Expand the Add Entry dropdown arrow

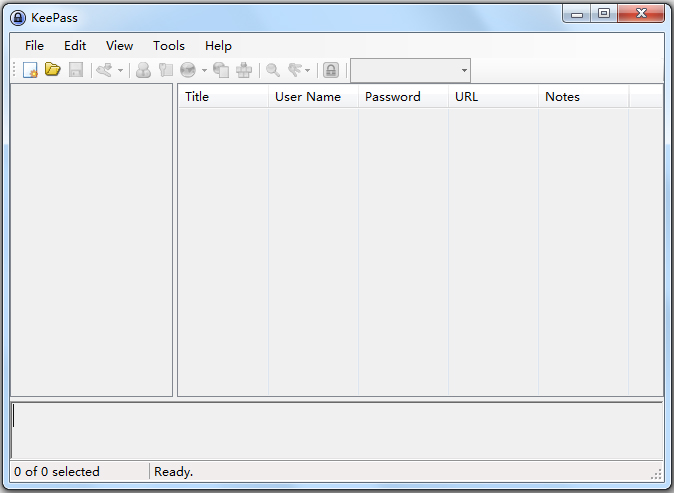pyautogui.click(x=120, y=70)
